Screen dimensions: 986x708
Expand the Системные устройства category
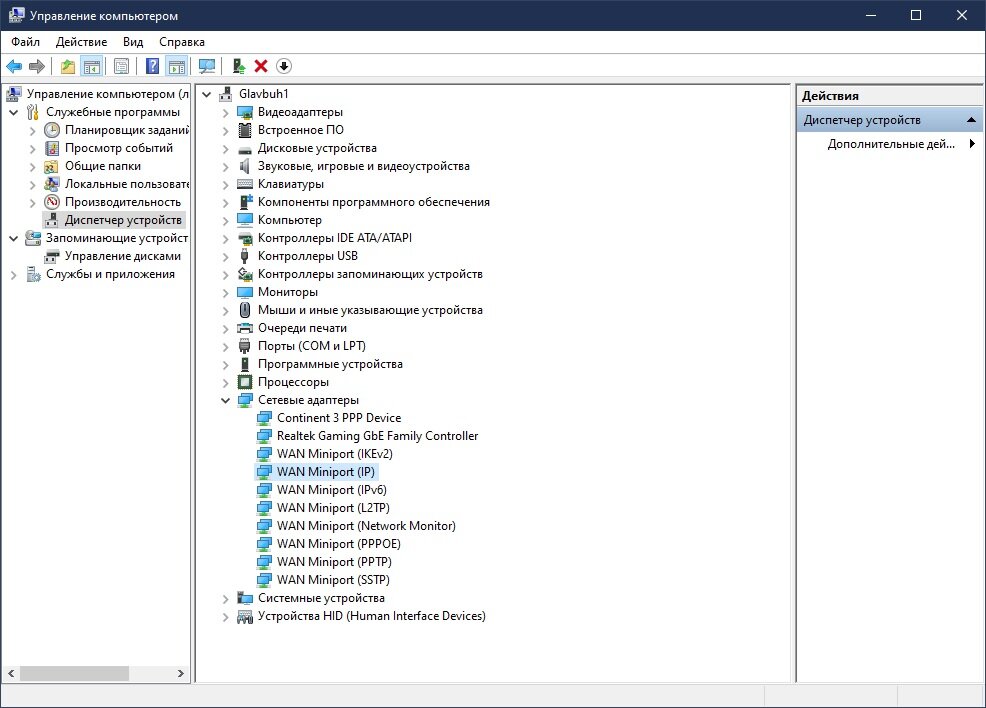226,599
